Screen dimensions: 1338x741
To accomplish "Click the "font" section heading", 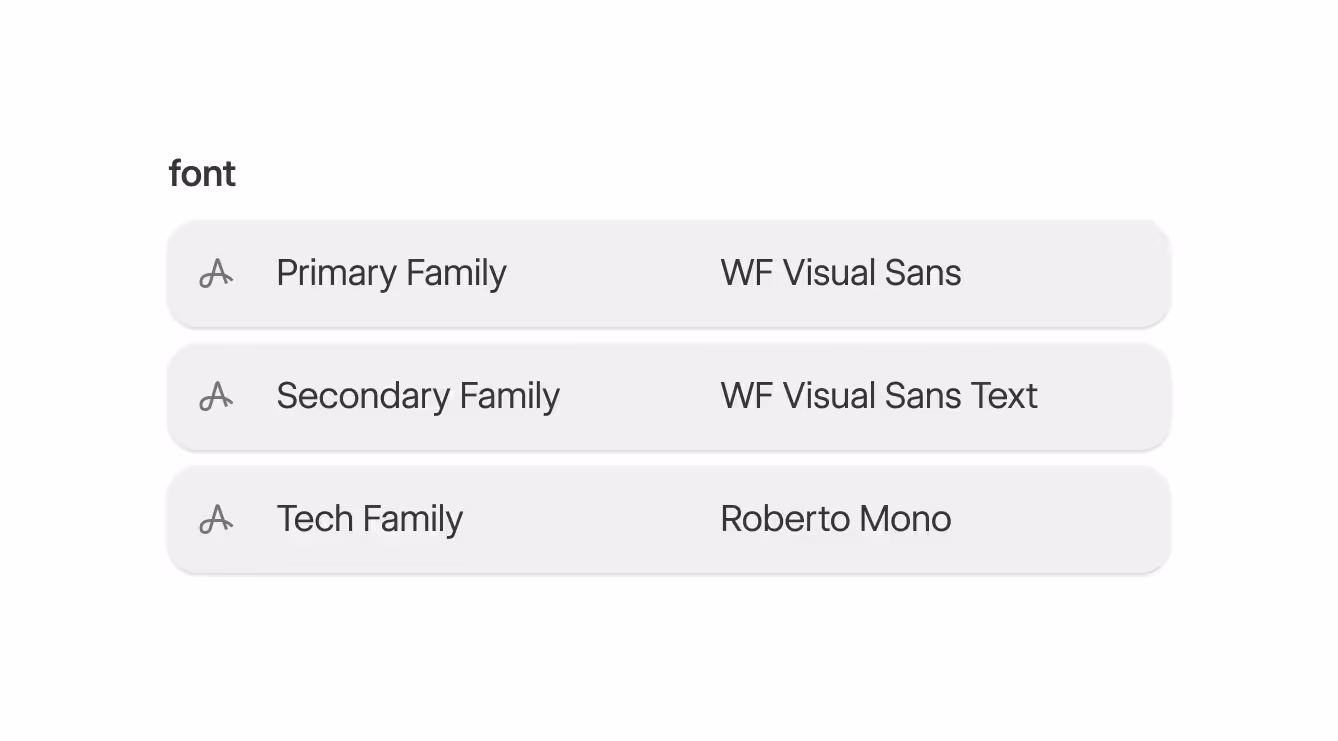I will coord(202,174).
